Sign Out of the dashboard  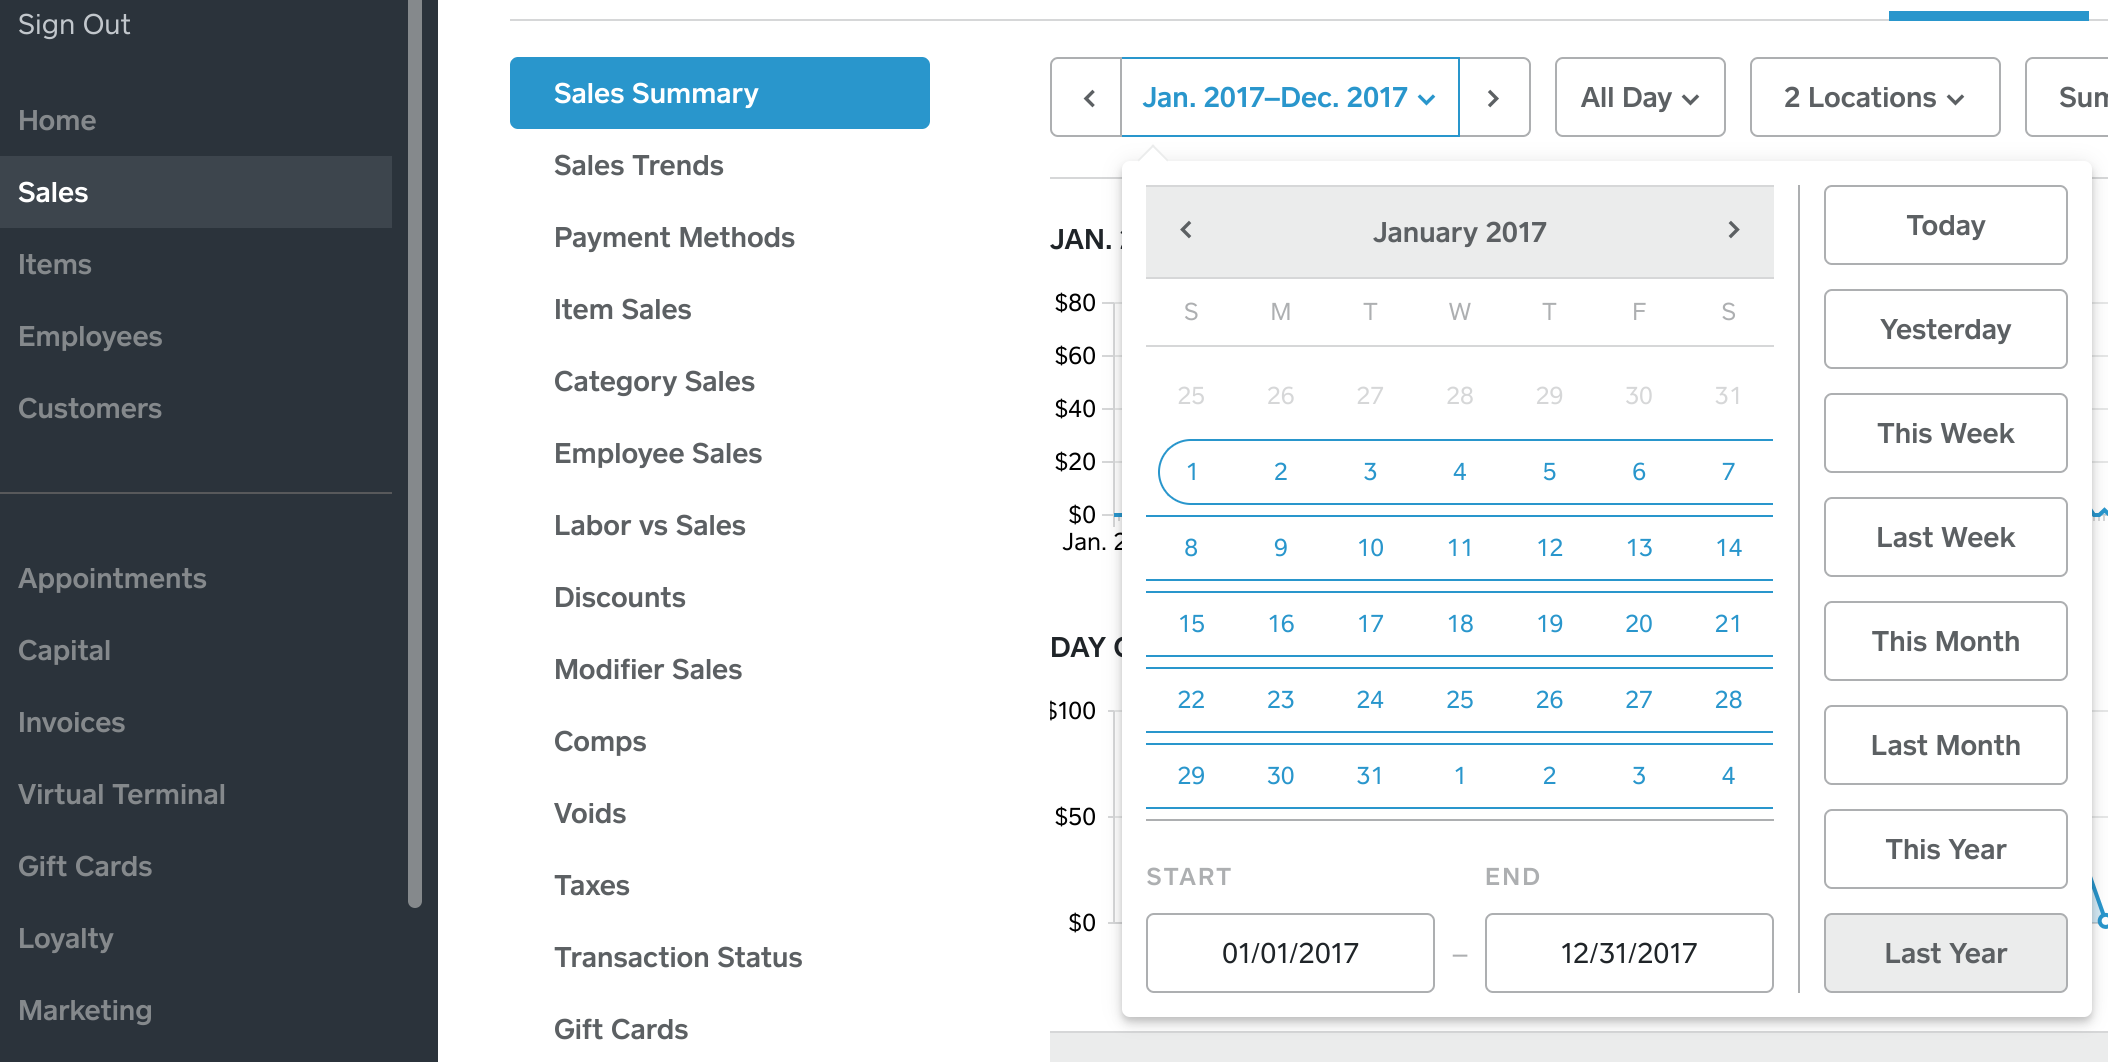(74, 25)
